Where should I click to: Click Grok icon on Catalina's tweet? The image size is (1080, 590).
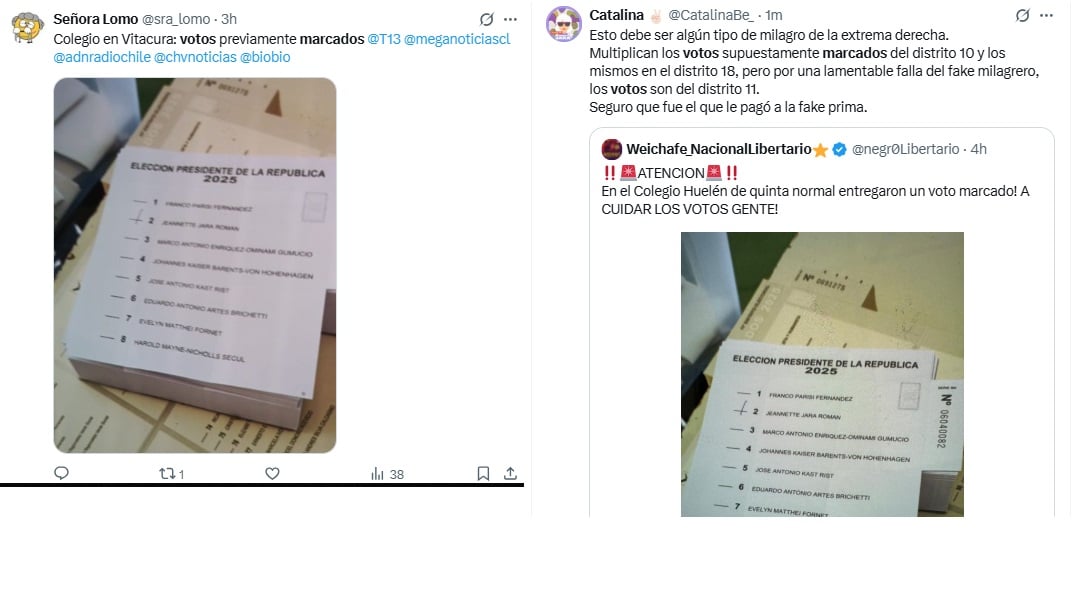tap(1023, 15)
